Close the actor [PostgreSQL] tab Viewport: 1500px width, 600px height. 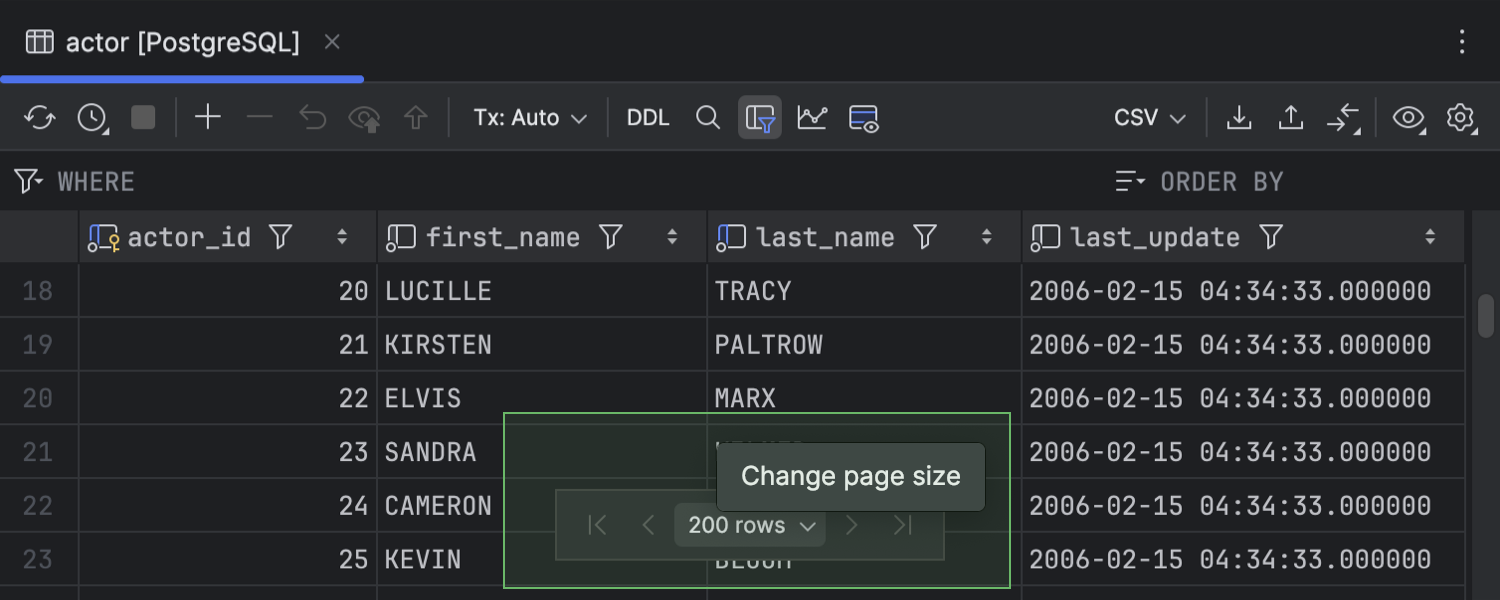333,42
